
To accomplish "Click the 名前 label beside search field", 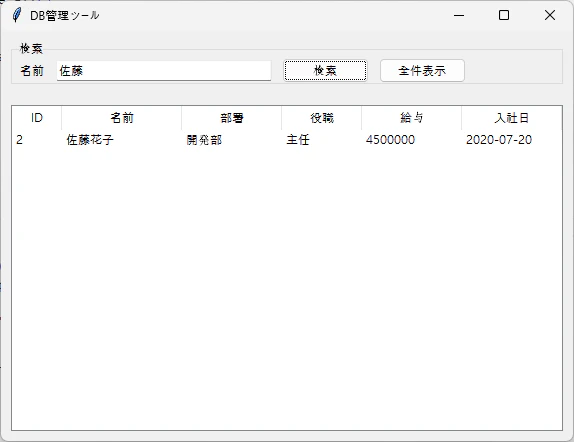I will (x=32, y=71).
